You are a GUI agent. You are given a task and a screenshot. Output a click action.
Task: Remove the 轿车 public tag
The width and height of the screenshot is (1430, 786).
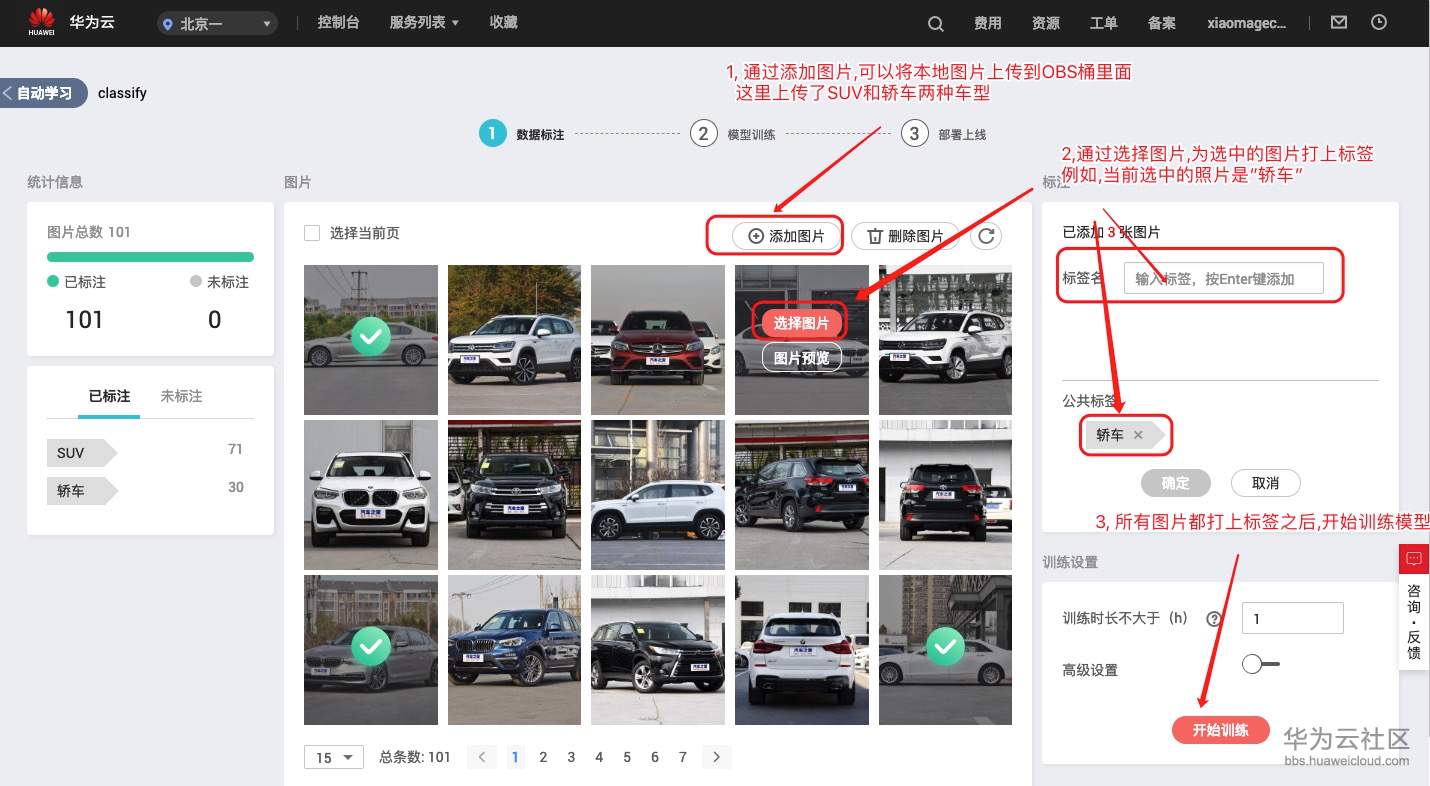point(1138,435)
